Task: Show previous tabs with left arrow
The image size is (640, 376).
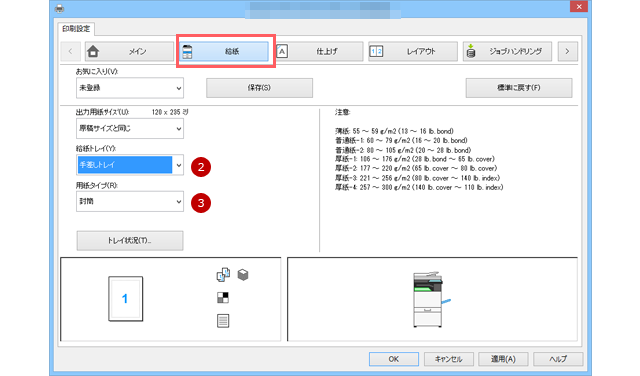Action: [x=71, y=51]
